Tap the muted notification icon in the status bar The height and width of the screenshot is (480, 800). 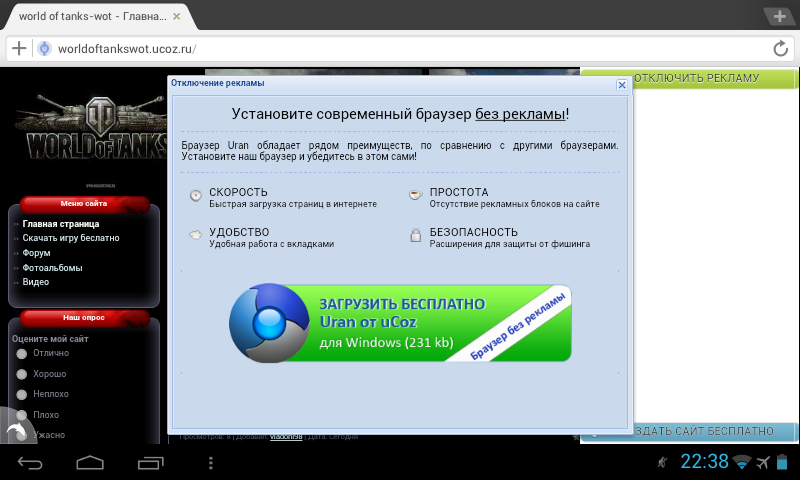[x=662, y=463]
